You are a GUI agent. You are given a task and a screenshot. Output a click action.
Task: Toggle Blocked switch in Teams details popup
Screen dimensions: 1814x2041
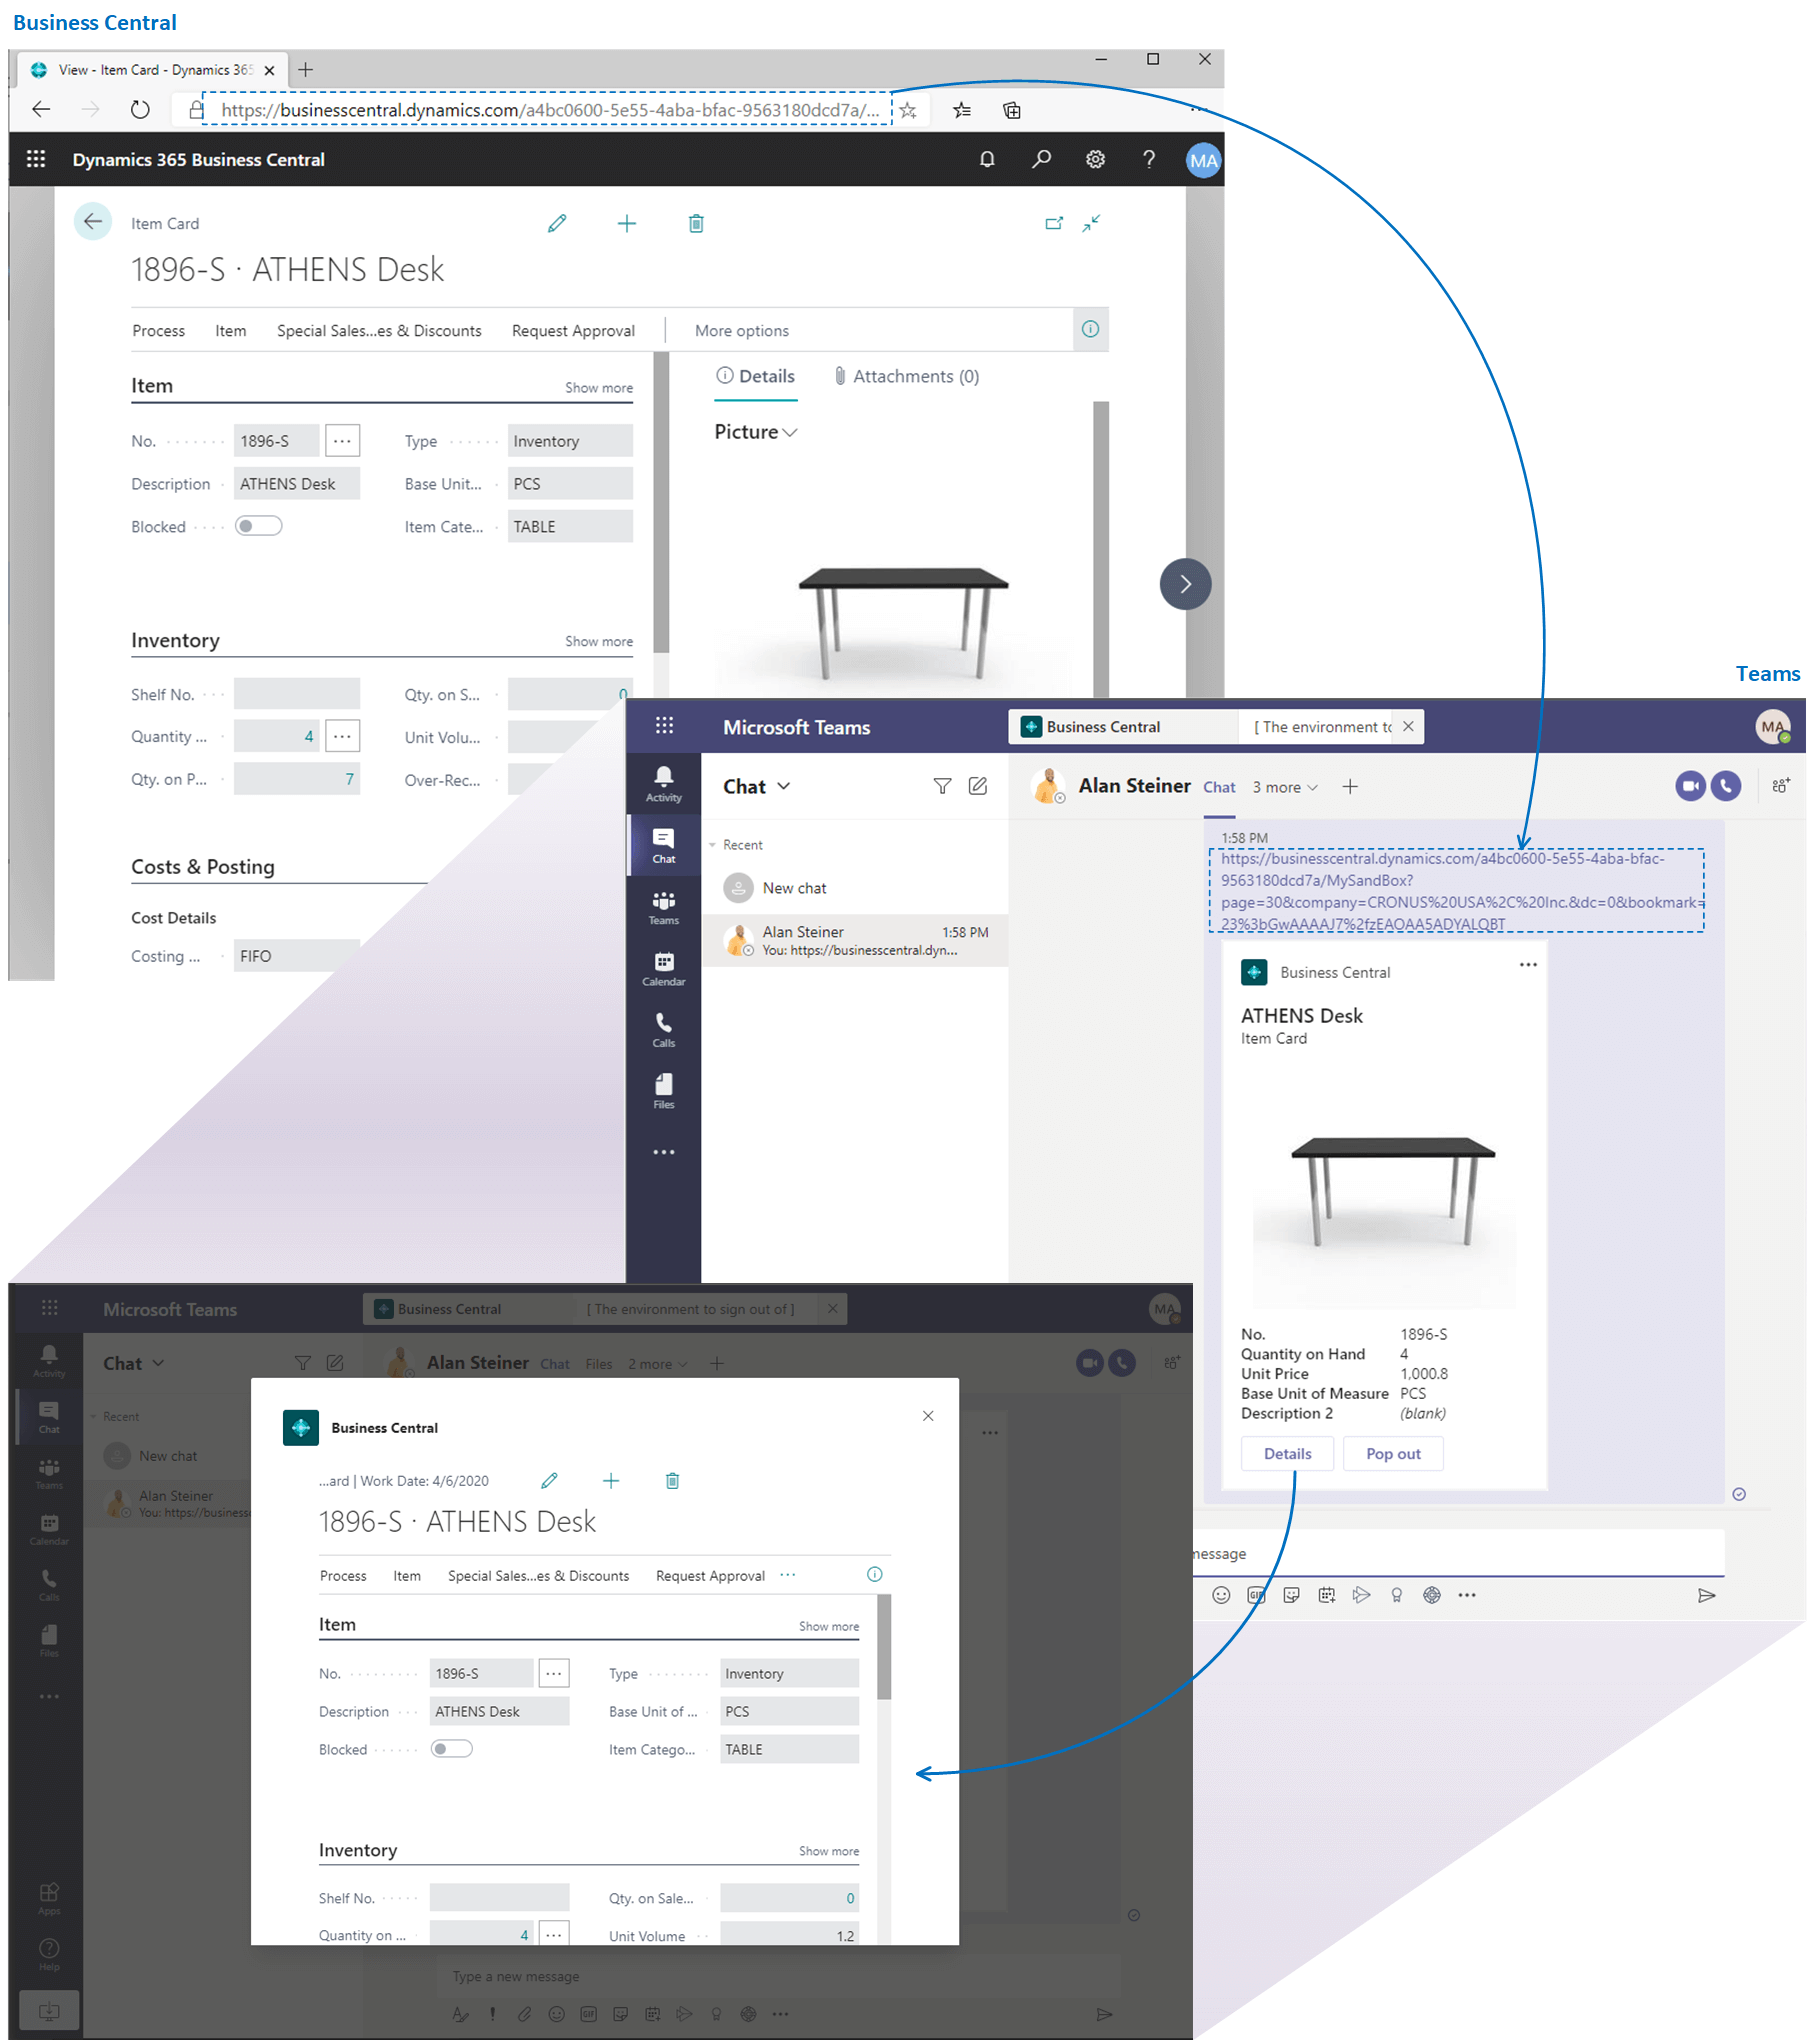pyautogui.click(x=452, y=1749)
